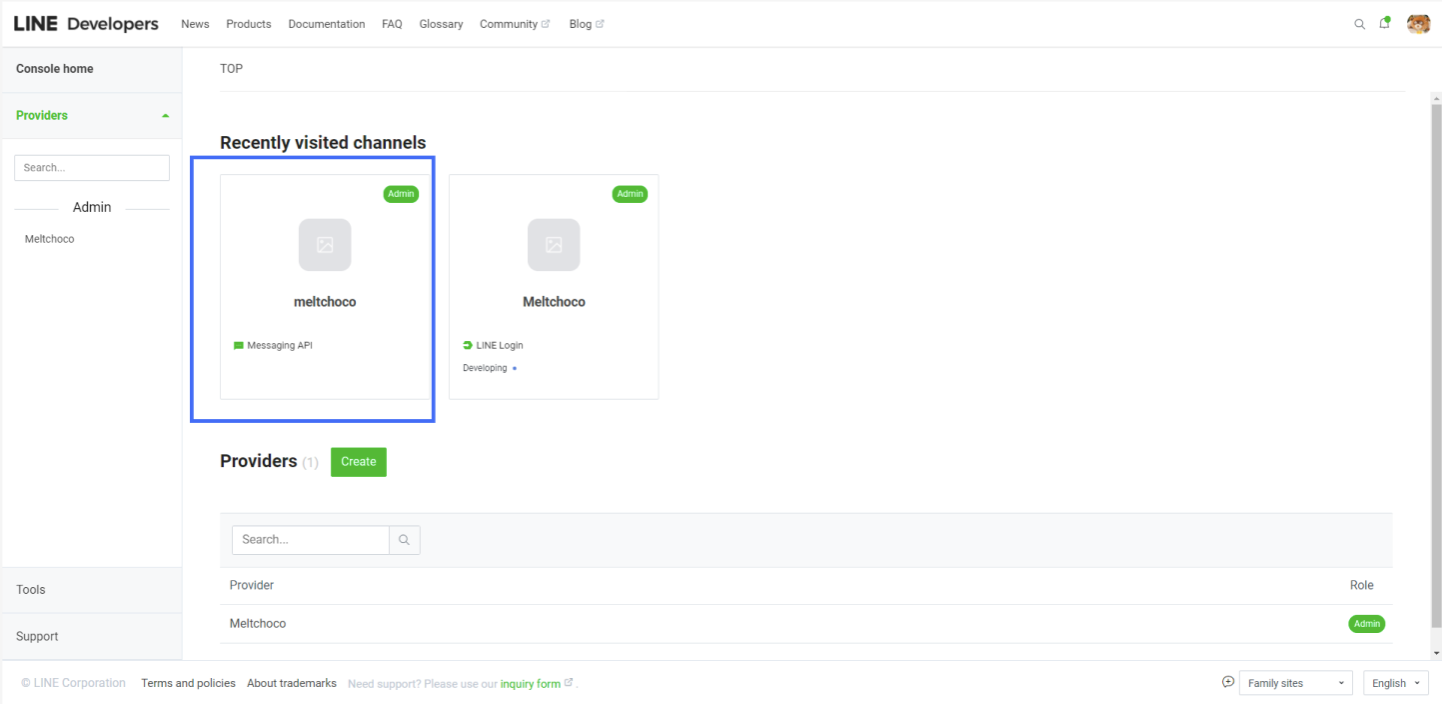Viewport: 1442px width, 704px height.
Task: Click the Developing status label
Action: [485, 368]
